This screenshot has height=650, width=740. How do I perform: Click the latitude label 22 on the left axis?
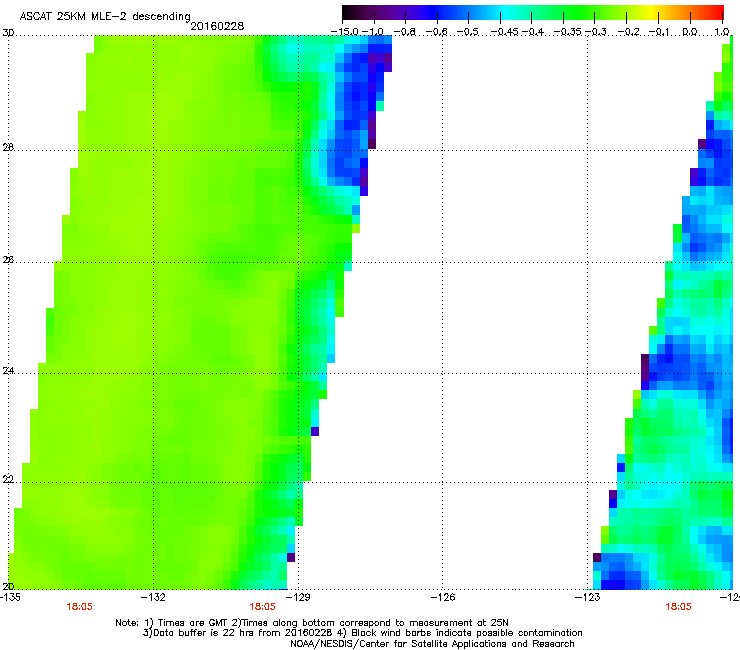tap(8, 479)
